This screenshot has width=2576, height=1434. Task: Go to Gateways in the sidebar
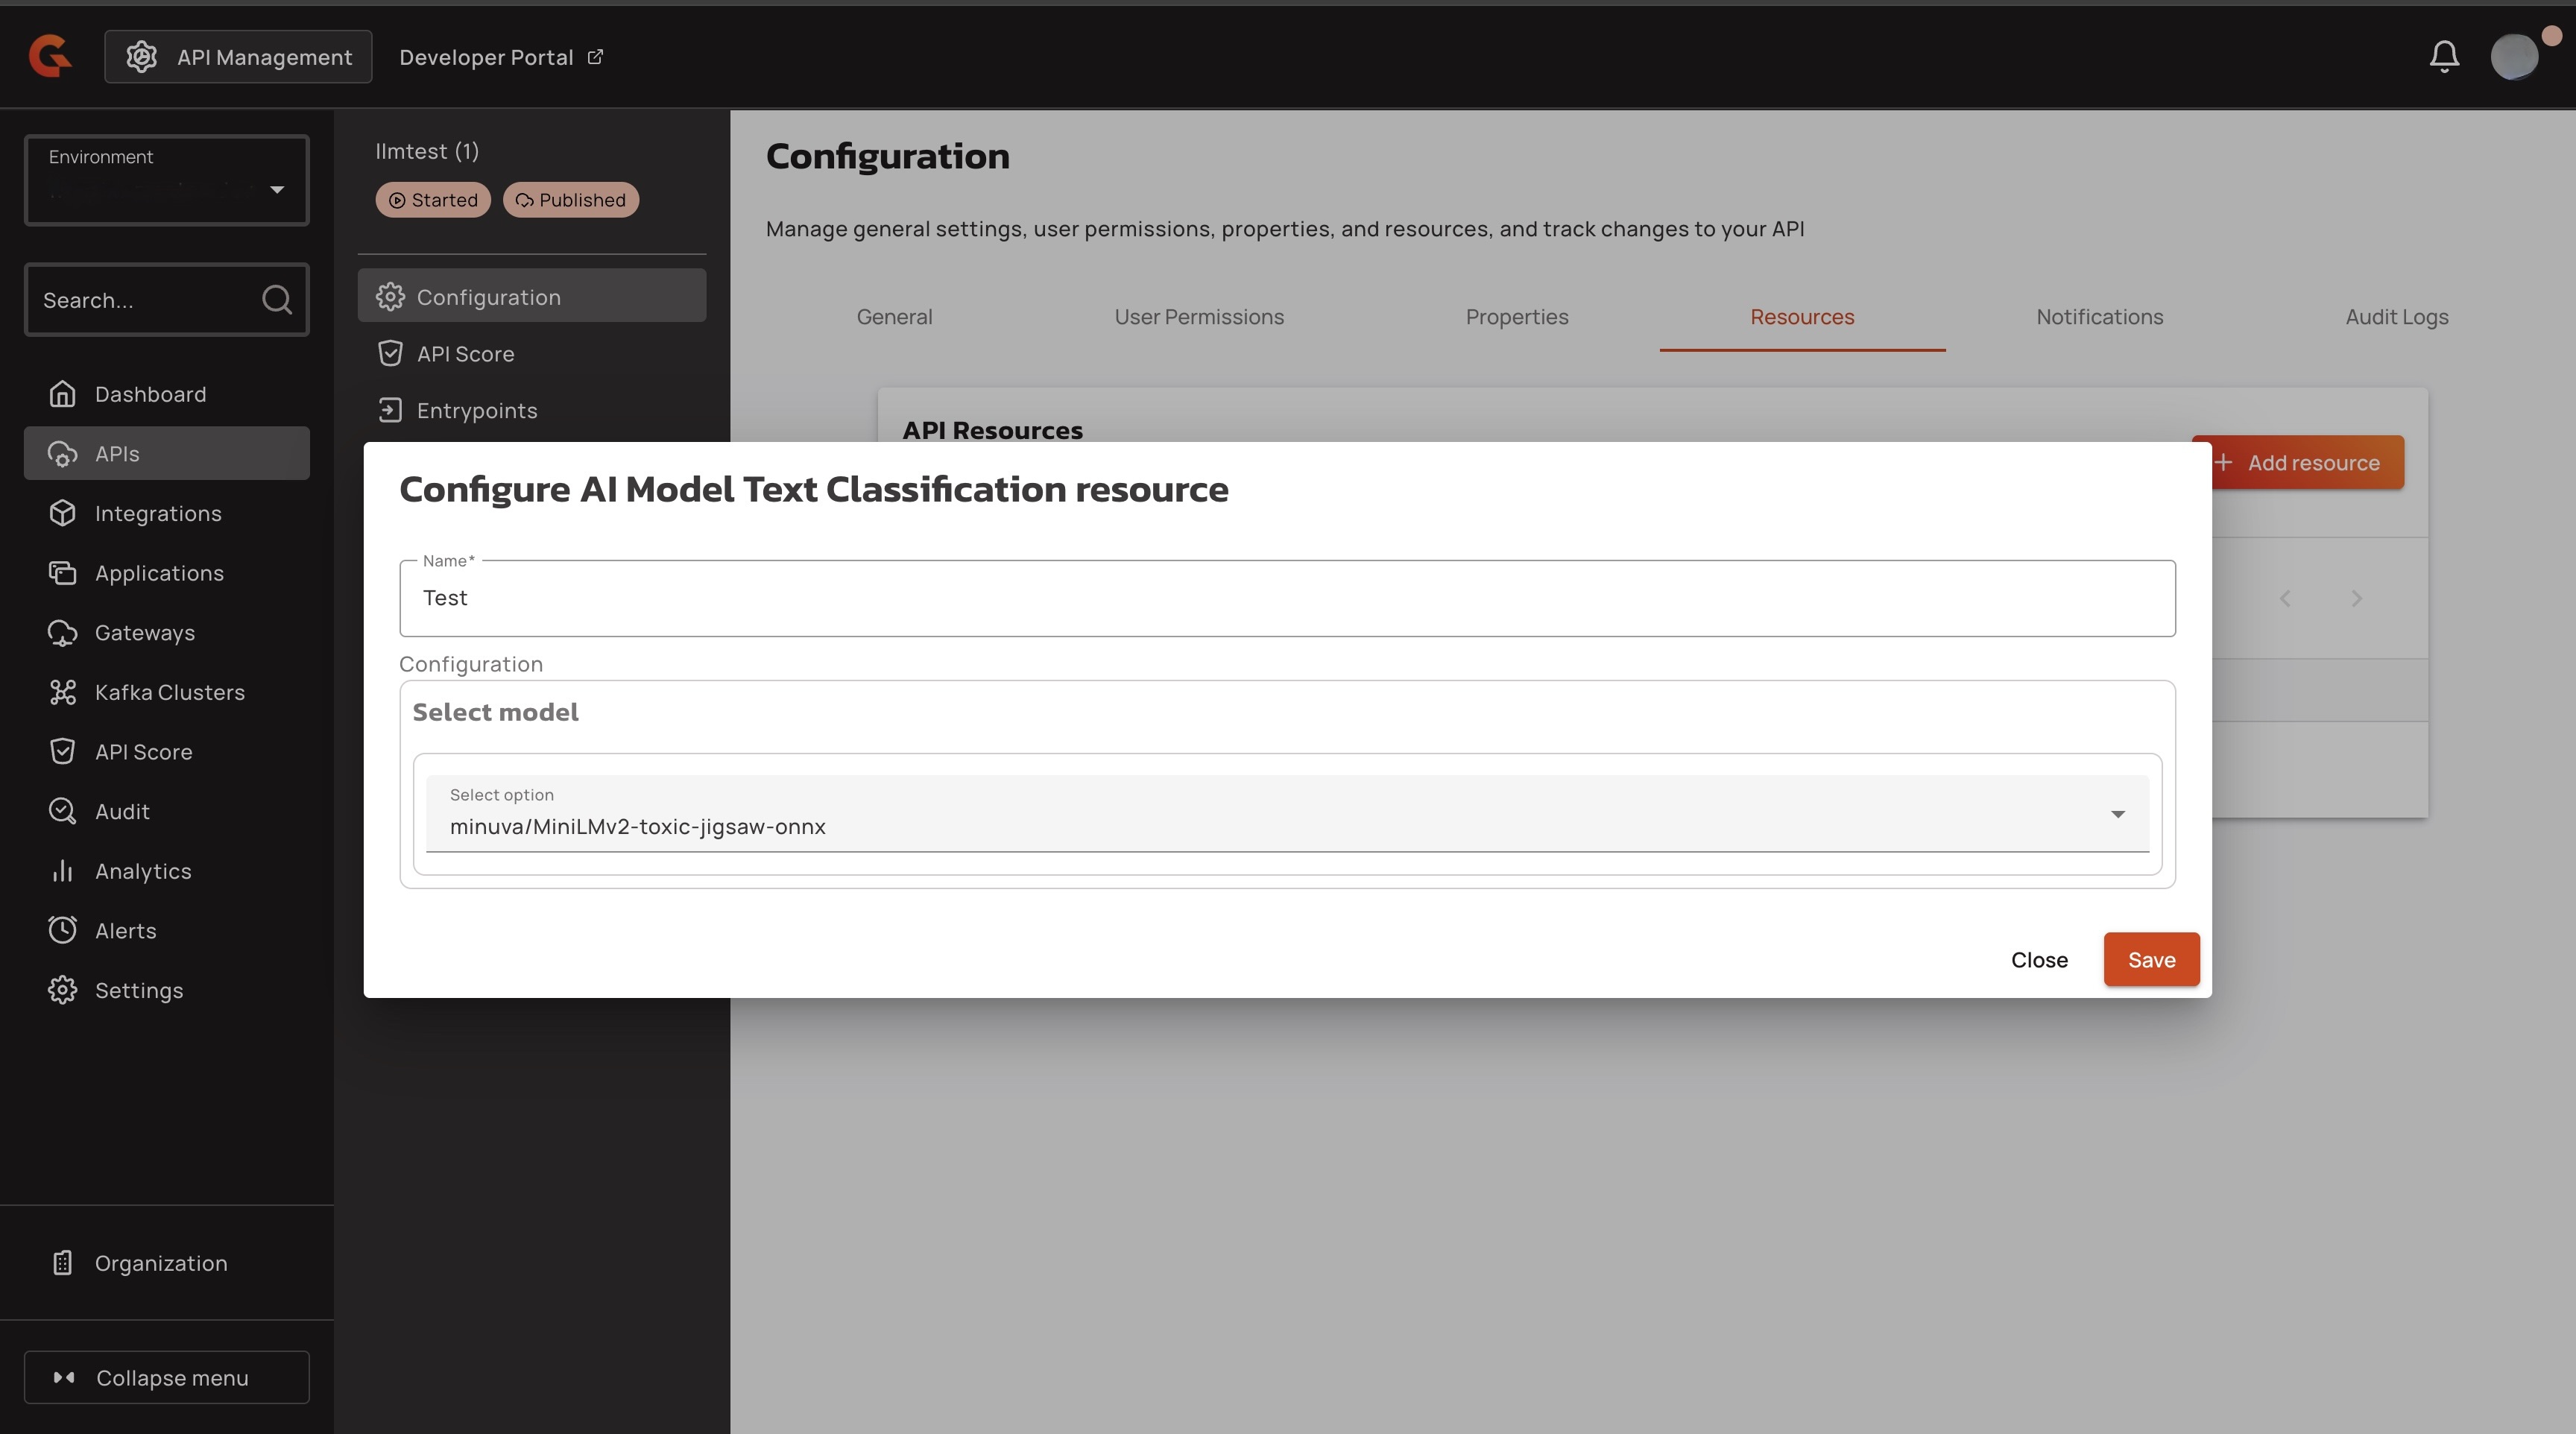pos(144,633)
